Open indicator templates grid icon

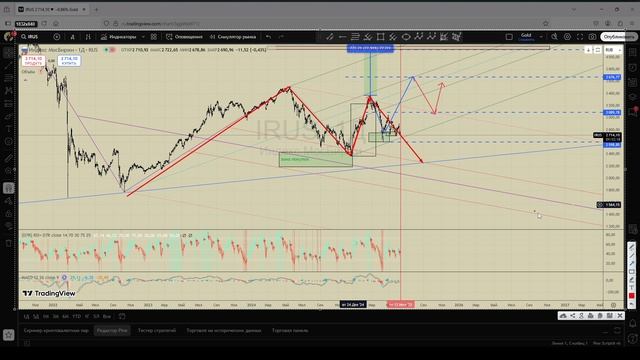(153, 37)
